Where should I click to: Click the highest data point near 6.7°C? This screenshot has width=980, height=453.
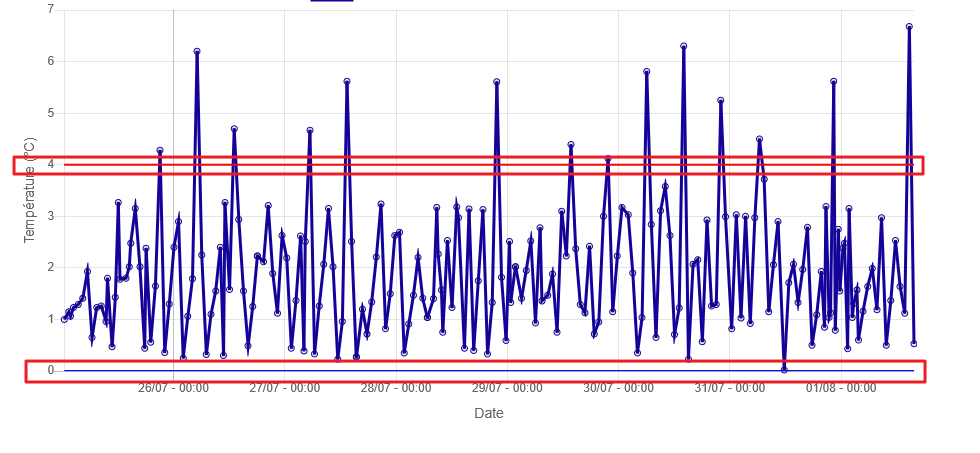tap(909, 27)
